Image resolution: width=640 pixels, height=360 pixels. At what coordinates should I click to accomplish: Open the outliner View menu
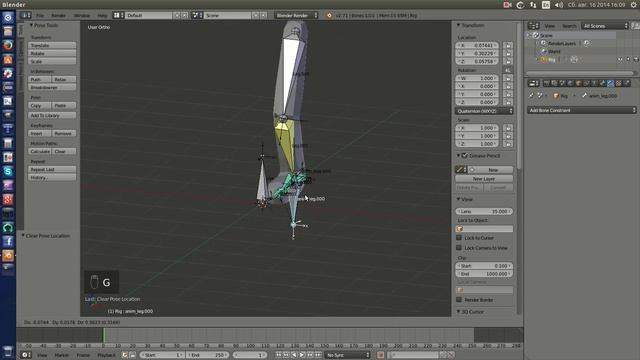pos(550,26)
